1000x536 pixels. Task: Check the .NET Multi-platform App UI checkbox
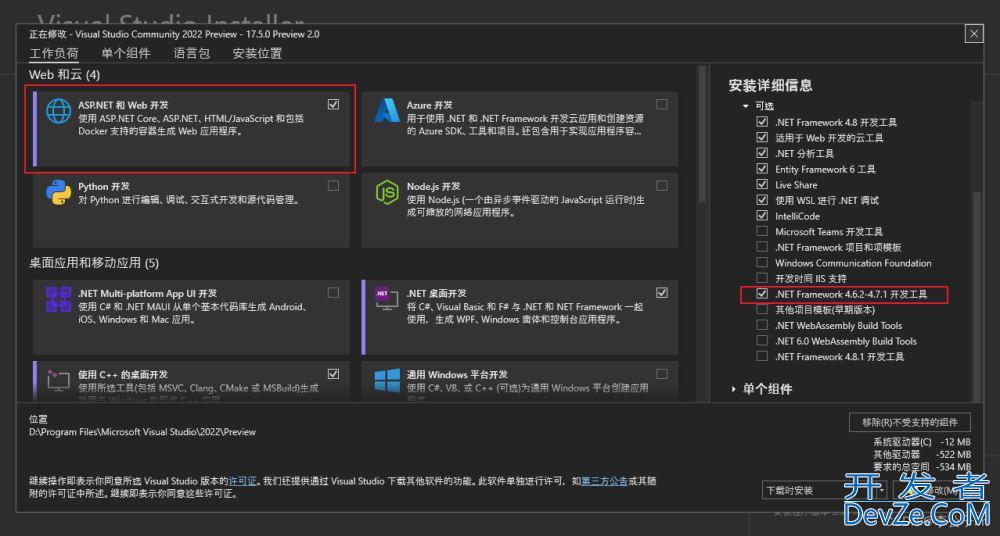coord(334,292)
